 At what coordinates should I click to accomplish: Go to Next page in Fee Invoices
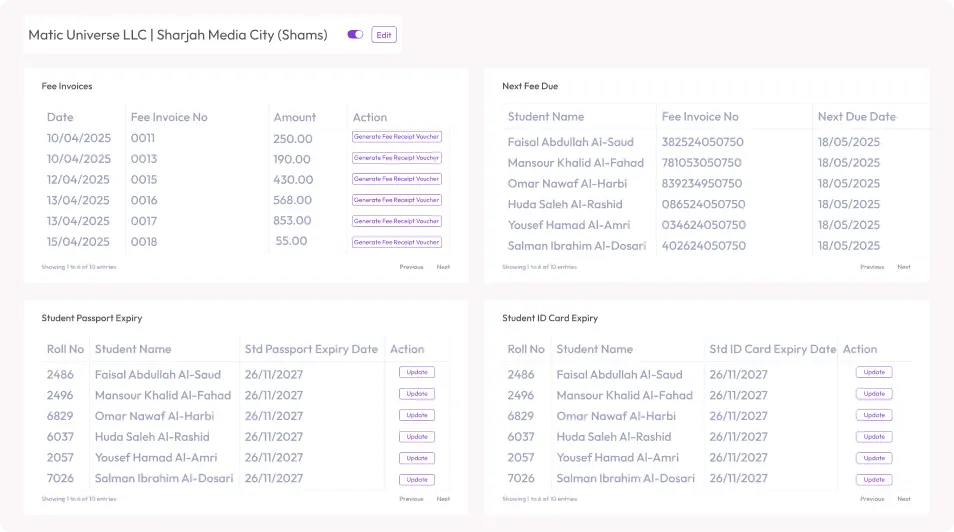click(x=443, y=267)
